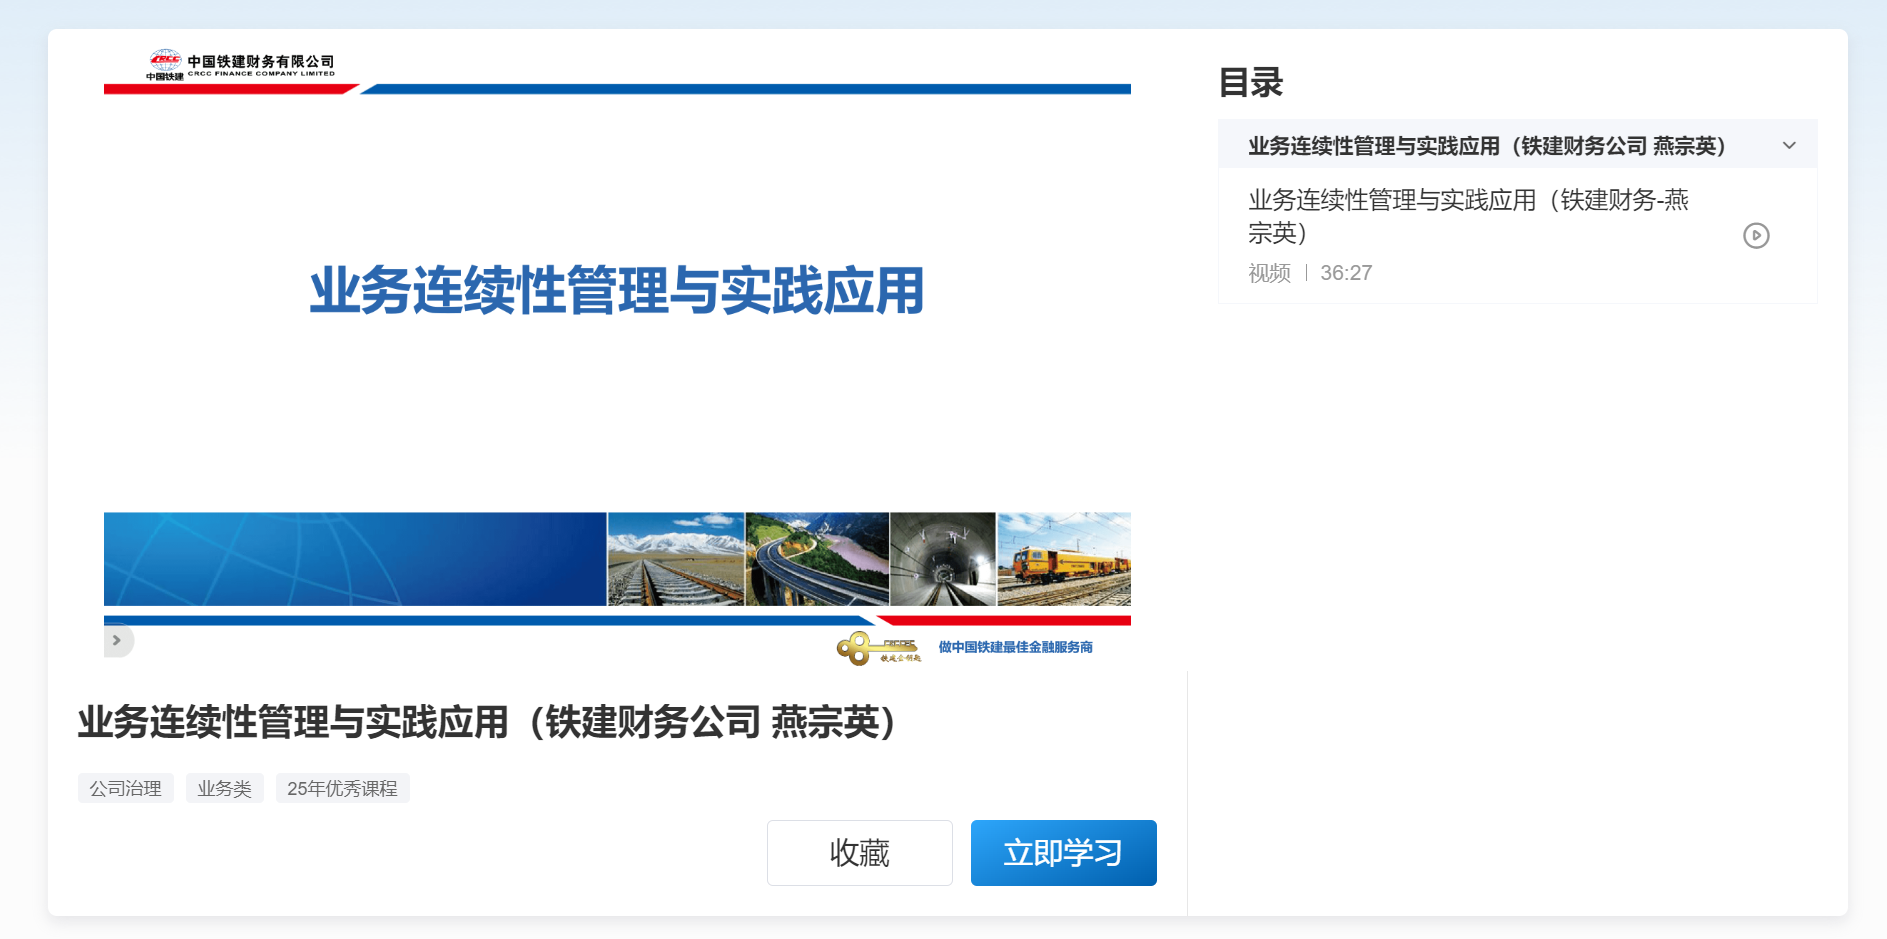This screenshot has width=1887, height=939.
Task: Click the 收藏 button to favorite the course
Action: pyautogui.click(x=860, y=853)
